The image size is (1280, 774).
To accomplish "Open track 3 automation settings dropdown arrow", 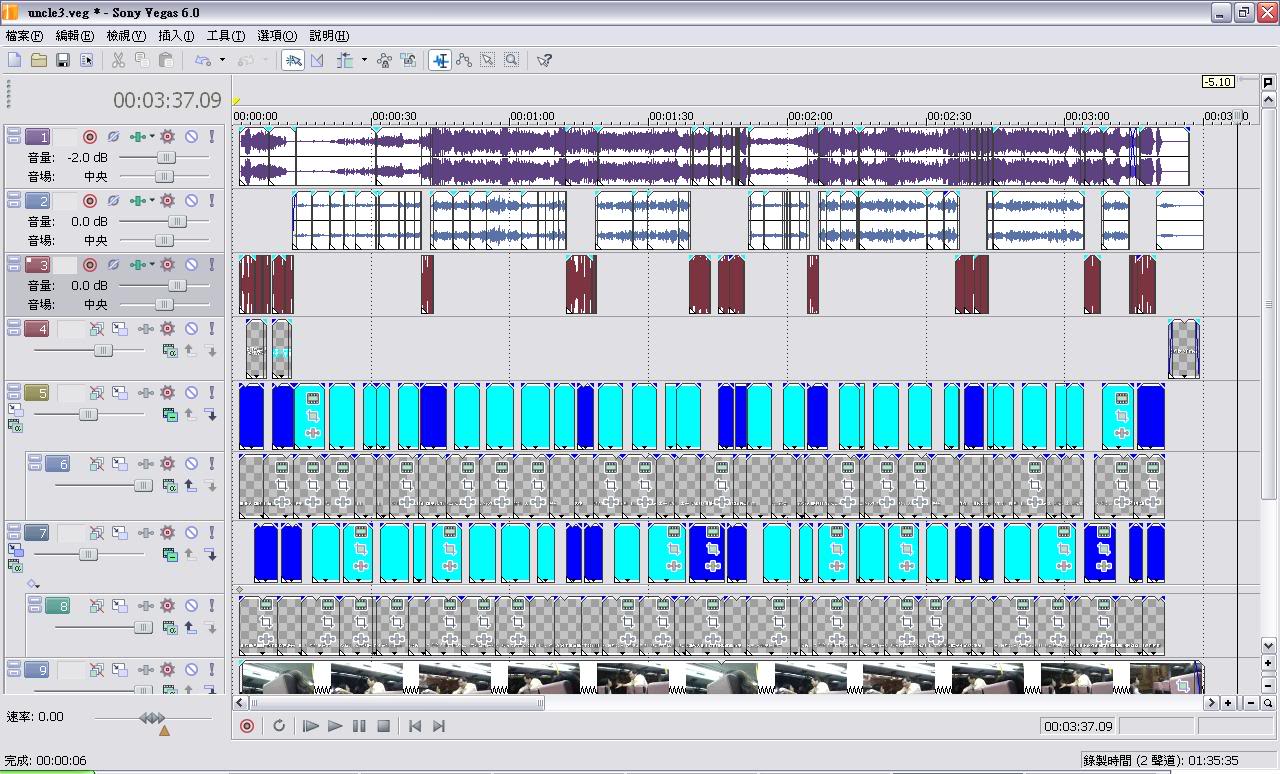I will pyautogui.click(x=152, y=265).
